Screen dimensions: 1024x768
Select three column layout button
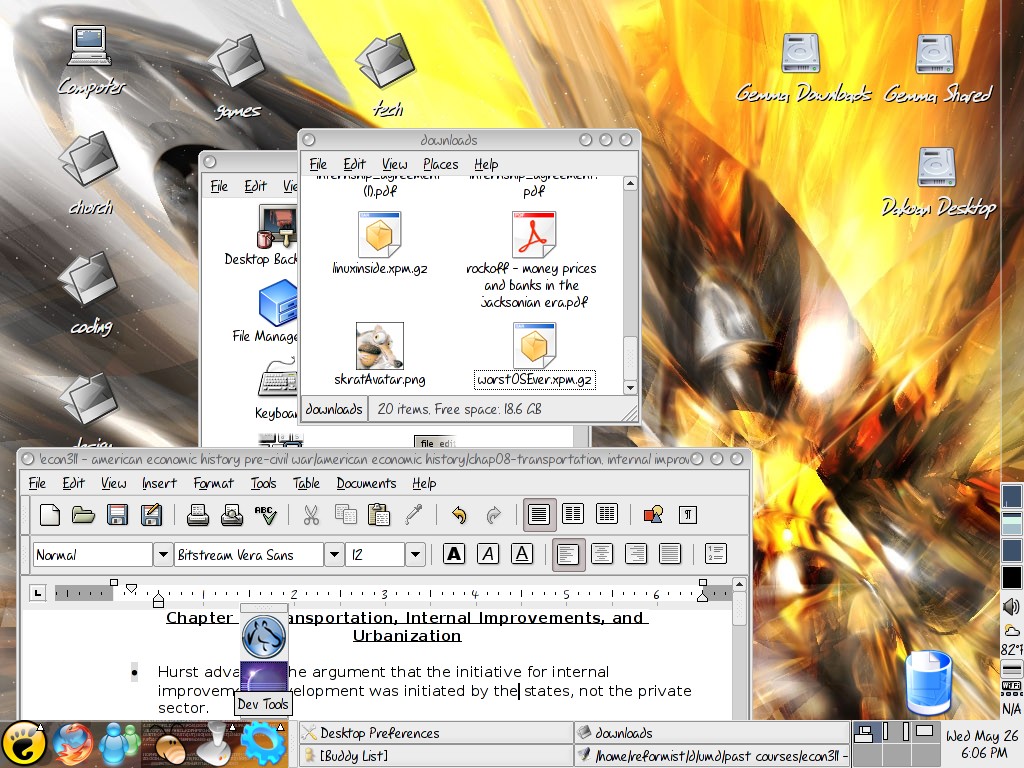click(607, 515)
